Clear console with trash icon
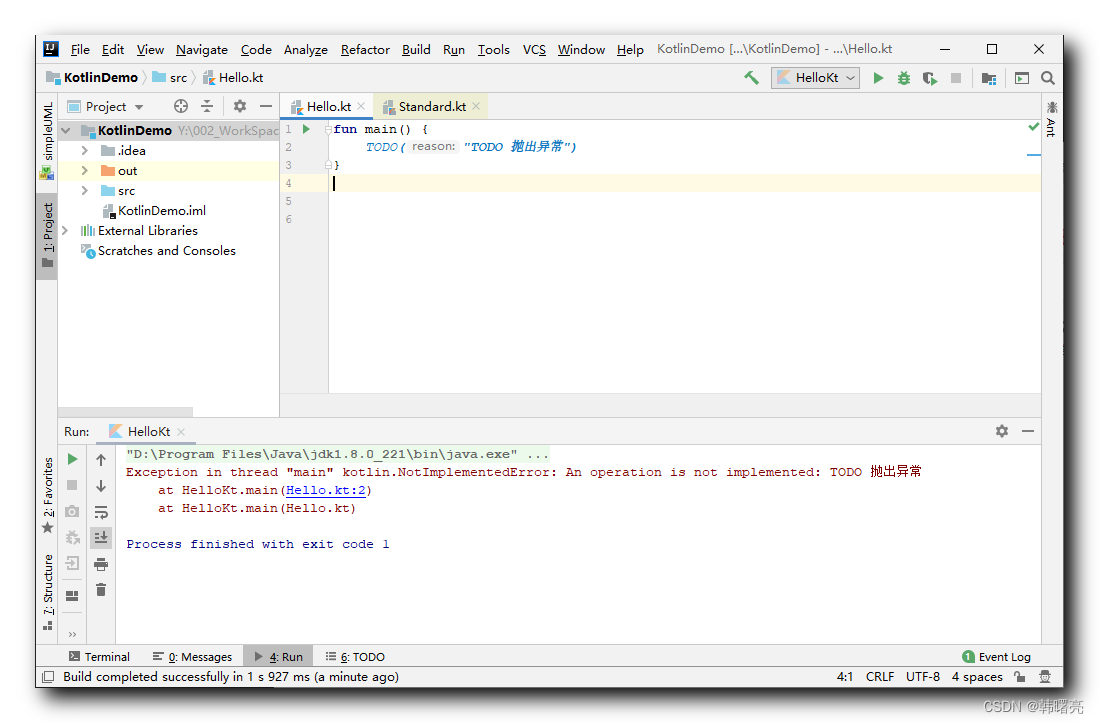This screenshot has height=723, width=1099. click(x=101, y=590)
